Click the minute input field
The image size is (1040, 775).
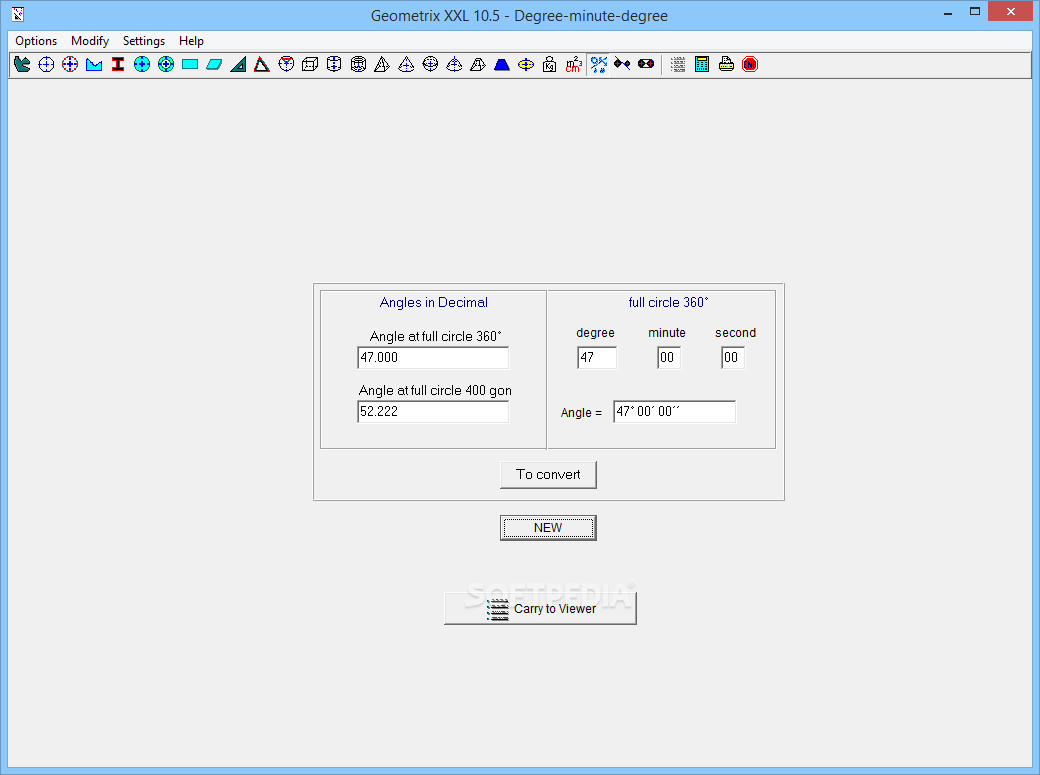coord(669,358)
